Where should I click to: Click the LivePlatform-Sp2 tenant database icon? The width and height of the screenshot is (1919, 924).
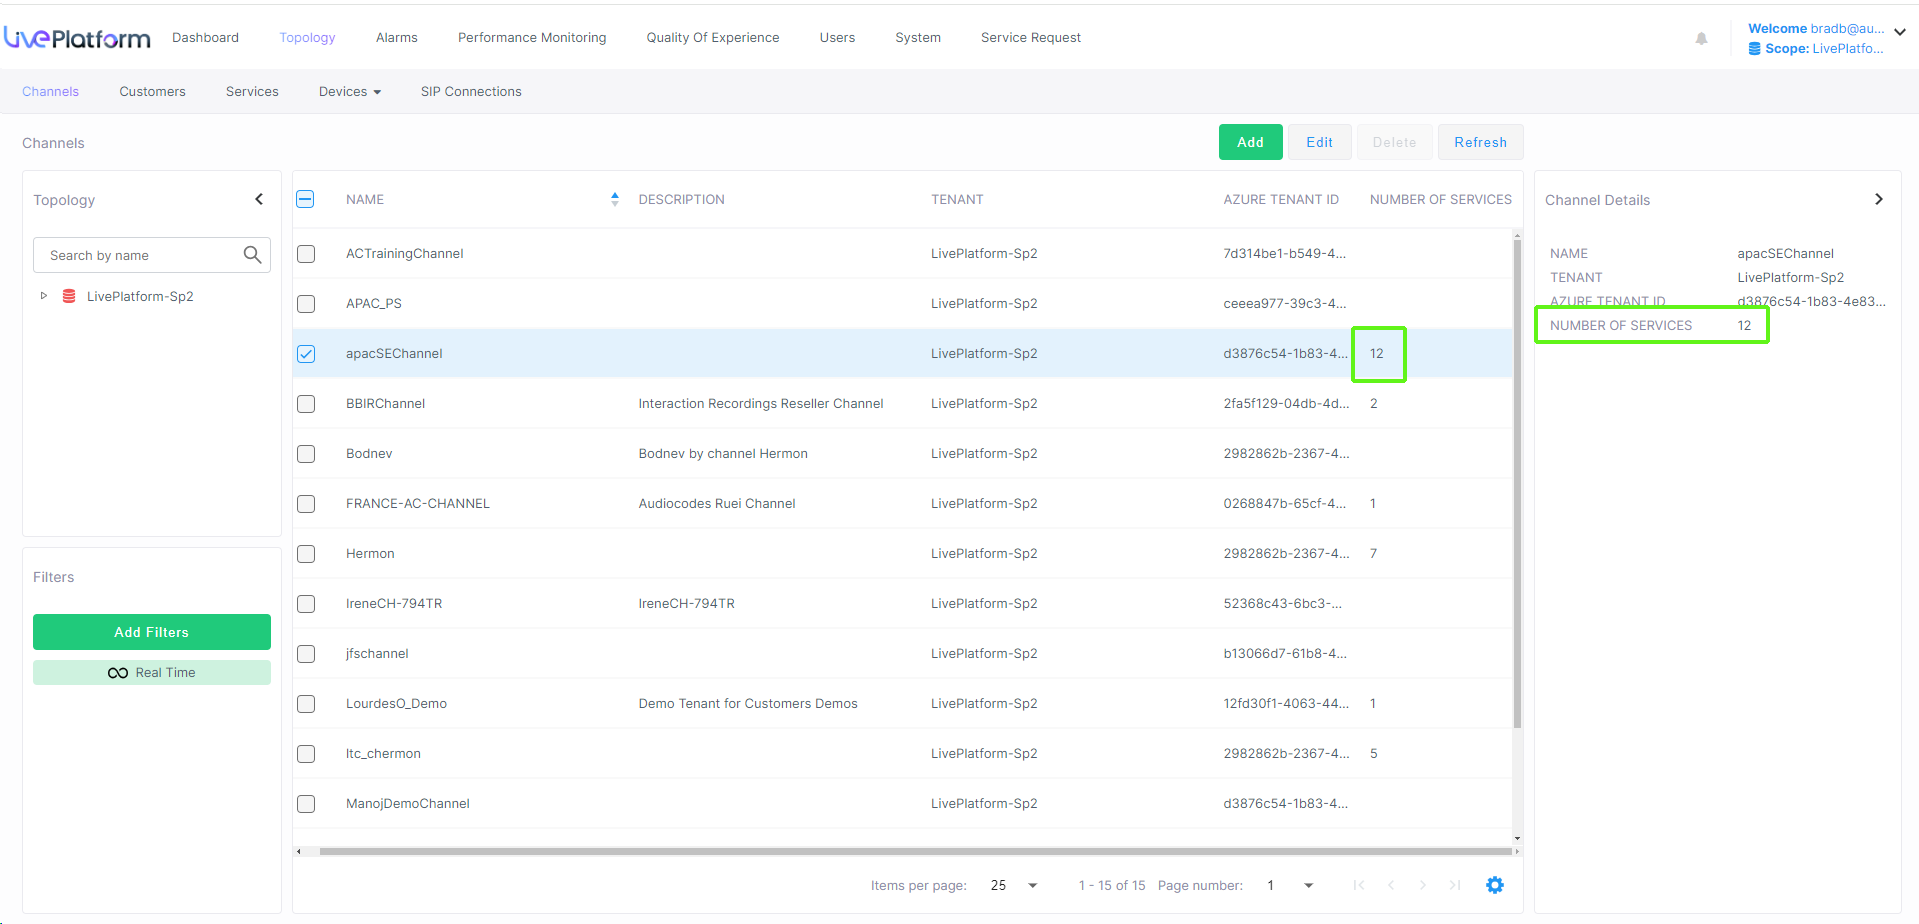[69, 296]
